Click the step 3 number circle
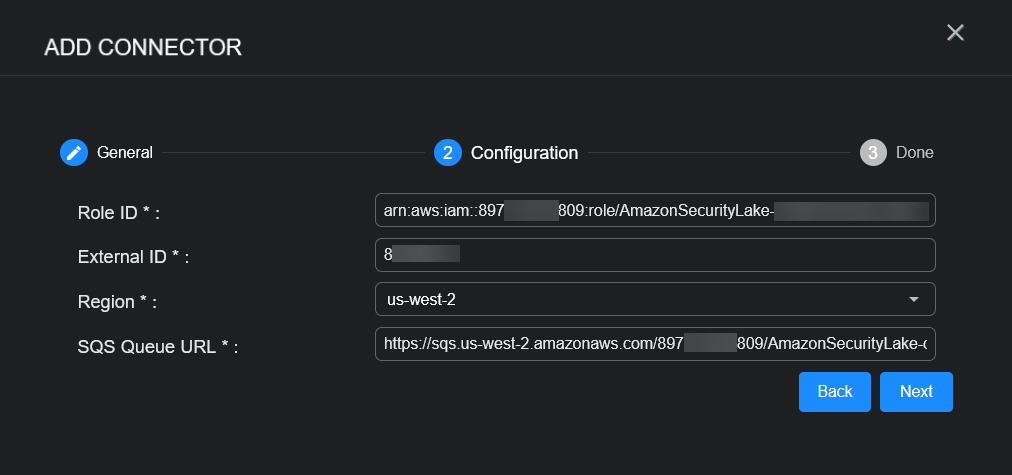 pos(873,153)
